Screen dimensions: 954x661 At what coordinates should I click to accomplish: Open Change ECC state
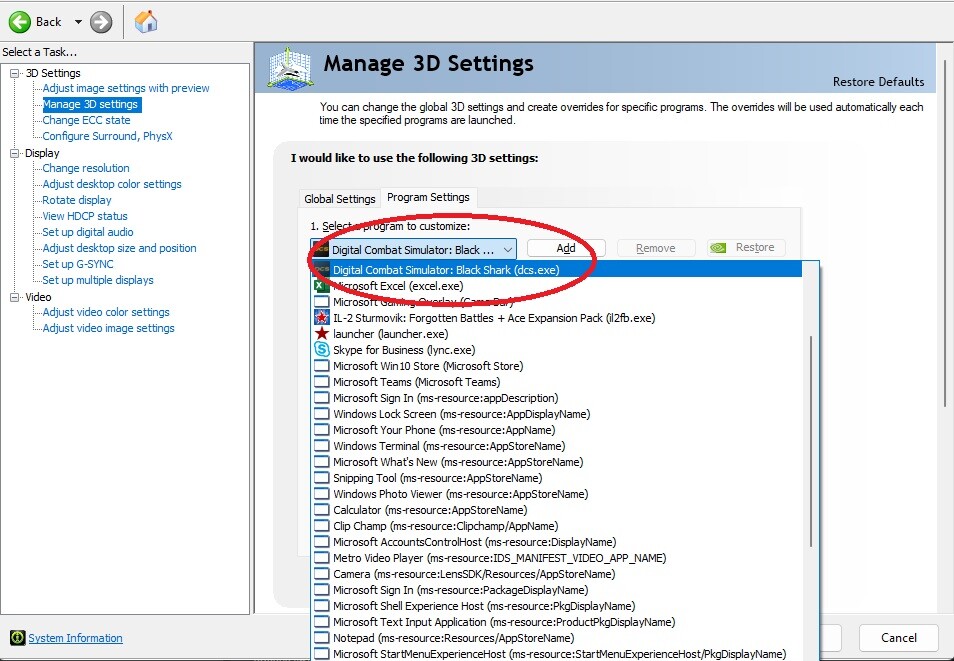[x=86, y=120]
